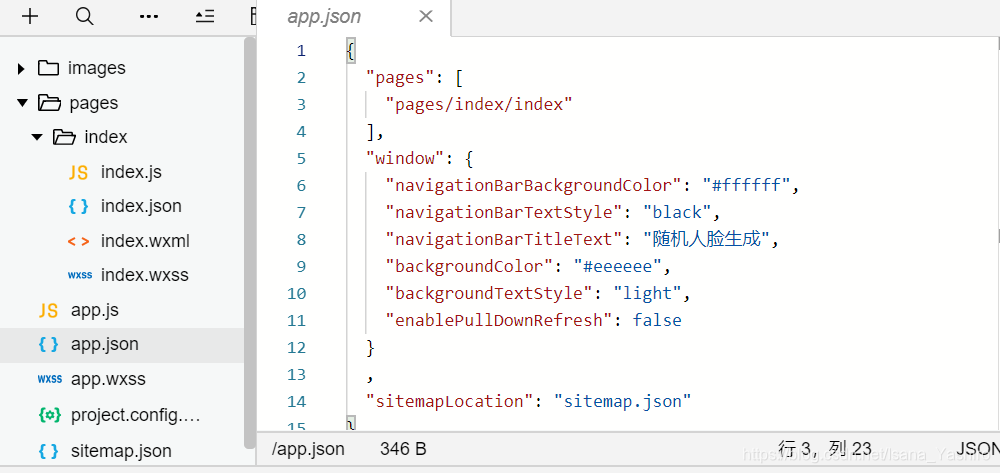Screen dimensions: 1000x473
Task: Open app.js in the file tree
Action: coord(95,310)
